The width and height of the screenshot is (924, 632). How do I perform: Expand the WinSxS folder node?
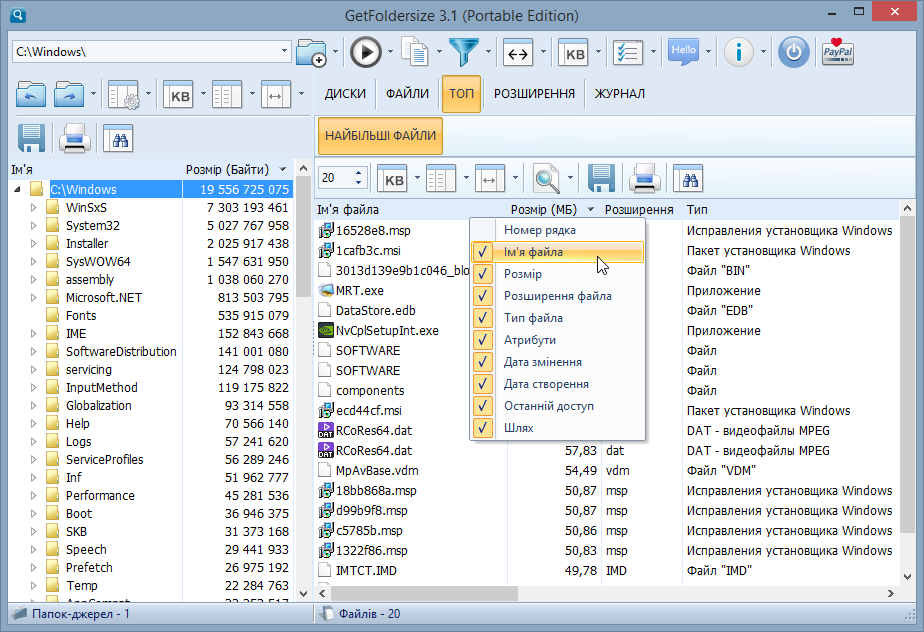33,208
